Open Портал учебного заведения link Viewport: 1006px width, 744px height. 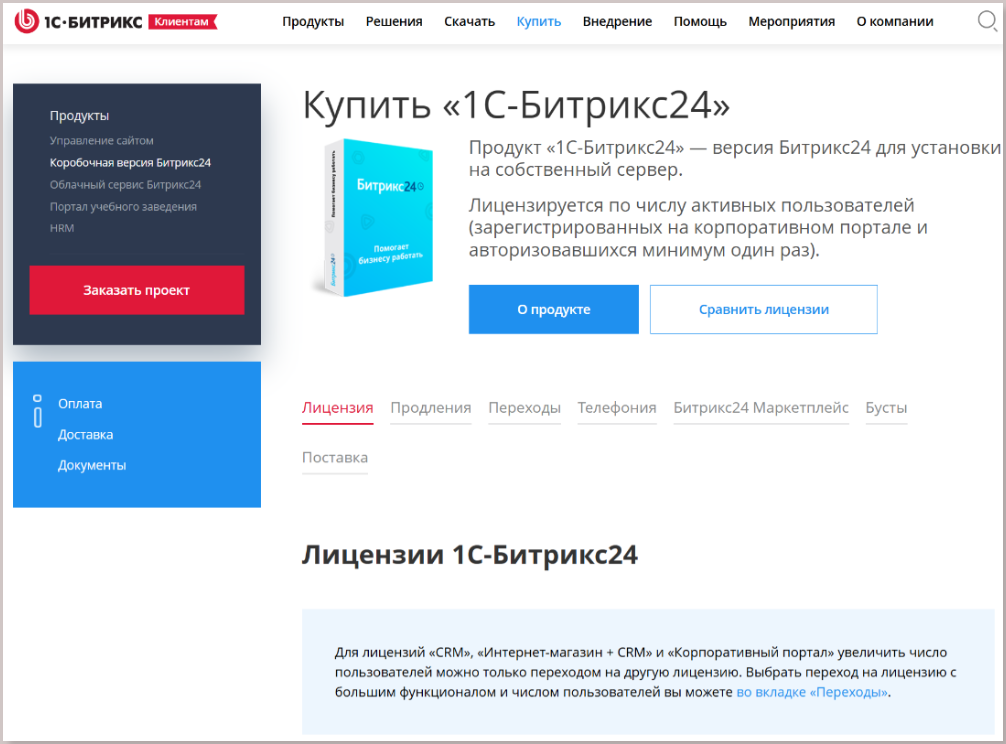point(123,207)
